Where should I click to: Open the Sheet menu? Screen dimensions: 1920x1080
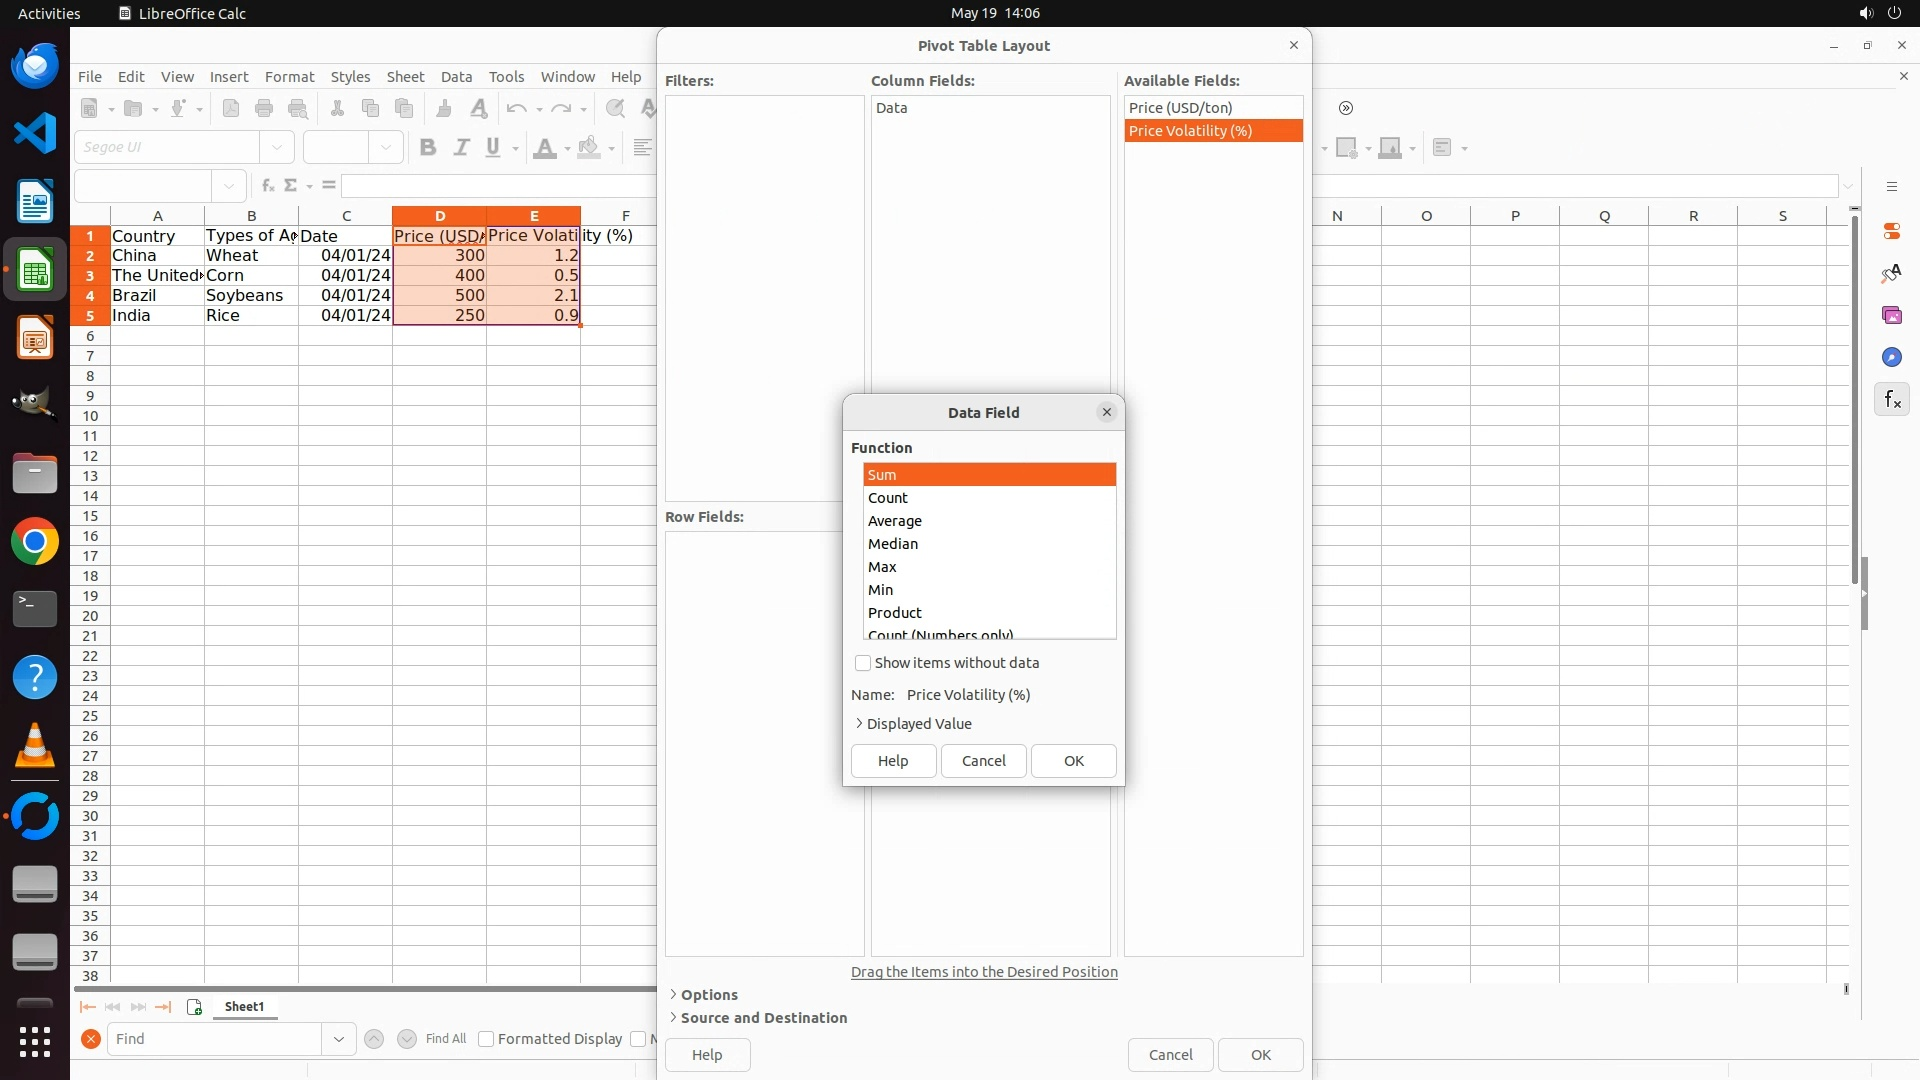coord(405,77)
